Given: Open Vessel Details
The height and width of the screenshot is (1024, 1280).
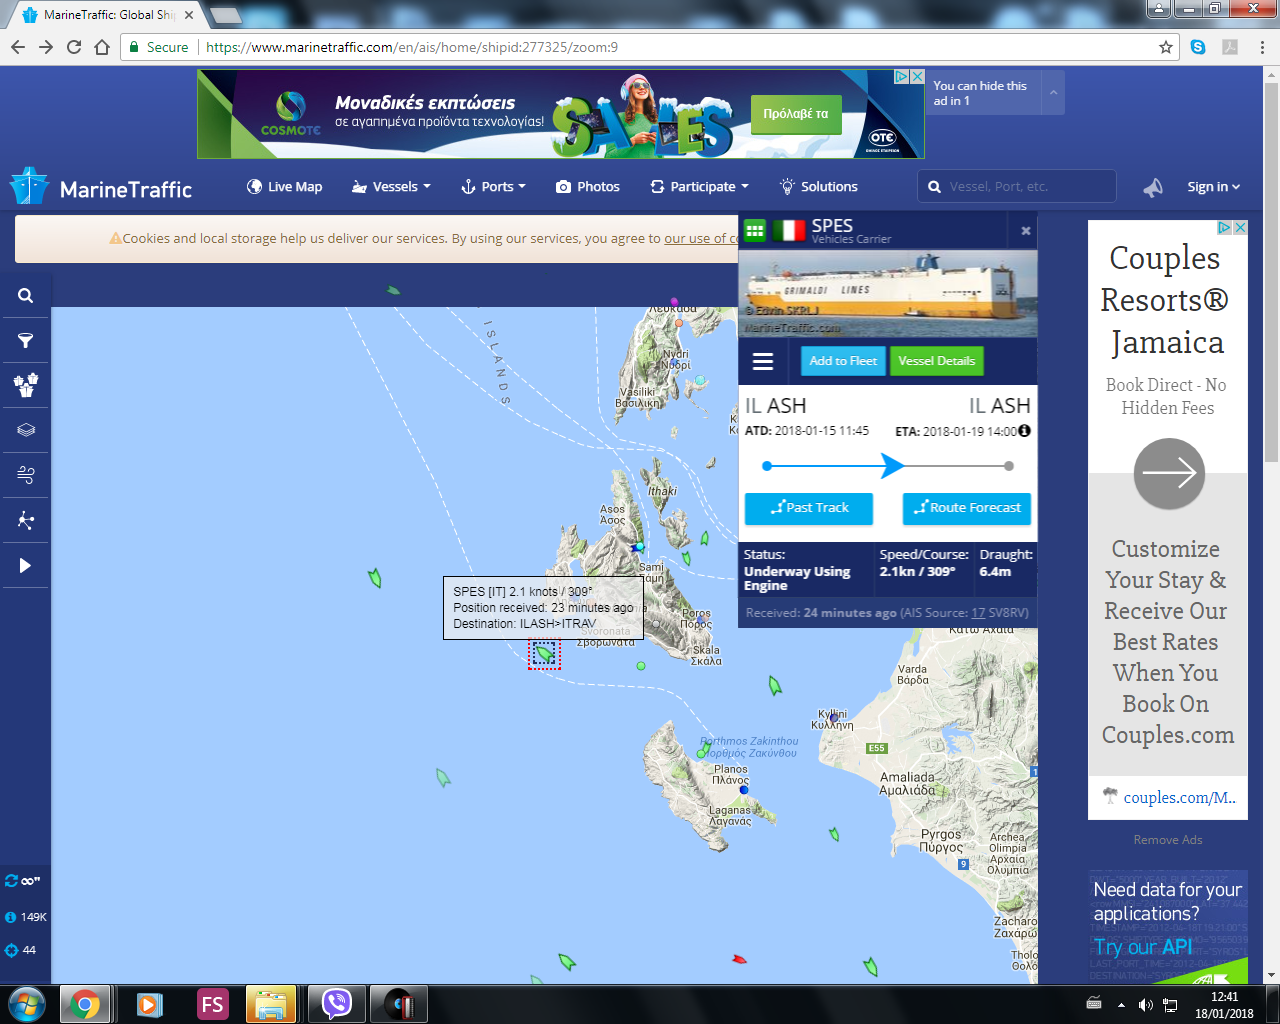Looking at the screenshot, I should tap(936, 361).
